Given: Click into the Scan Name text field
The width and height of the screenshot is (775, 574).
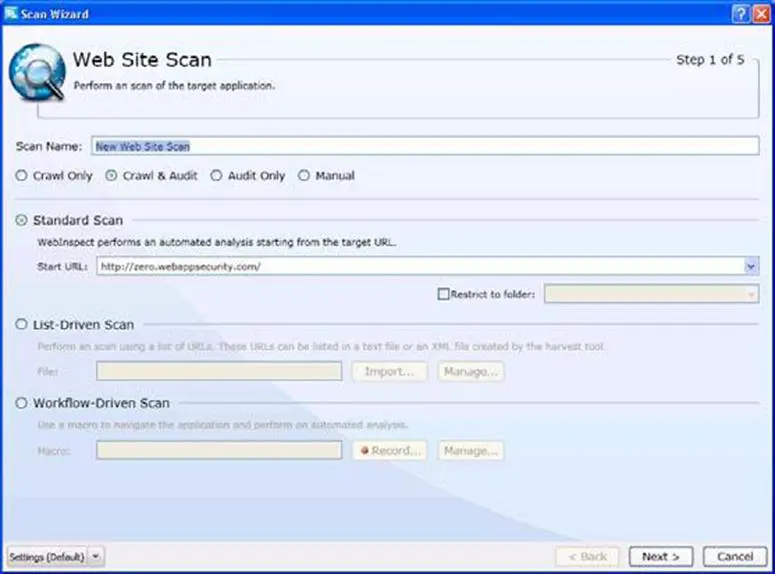Looking at the screenshot, I should 425,146.
